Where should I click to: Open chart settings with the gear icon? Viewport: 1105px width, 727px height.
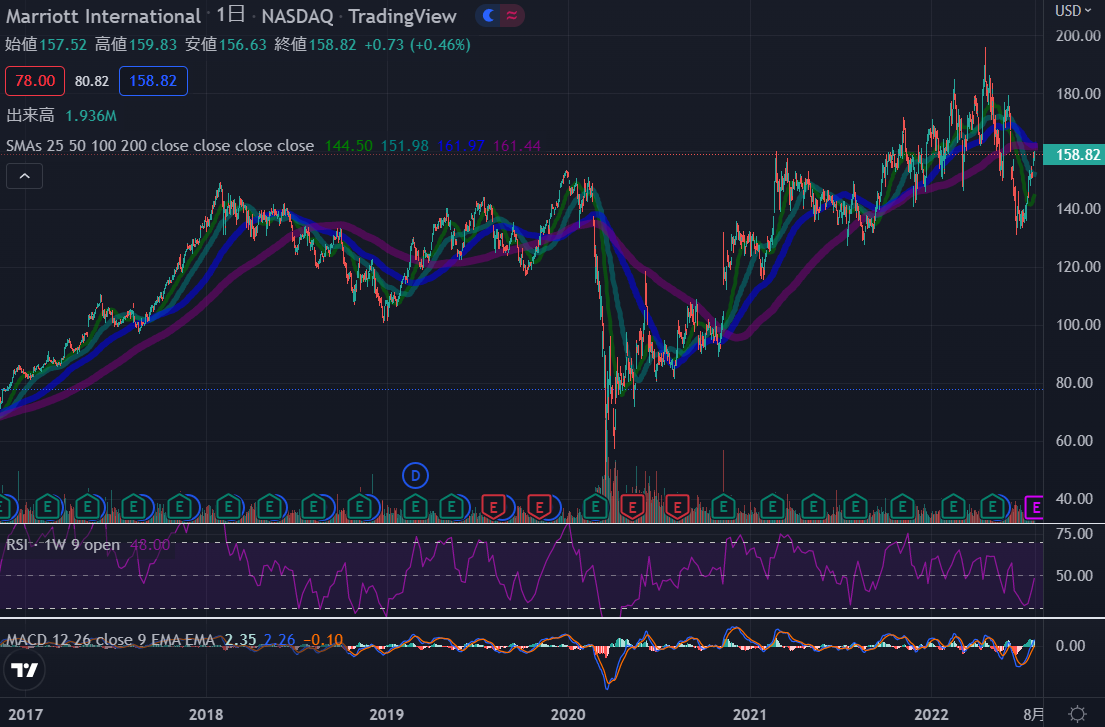click(x=1077, y=714)
